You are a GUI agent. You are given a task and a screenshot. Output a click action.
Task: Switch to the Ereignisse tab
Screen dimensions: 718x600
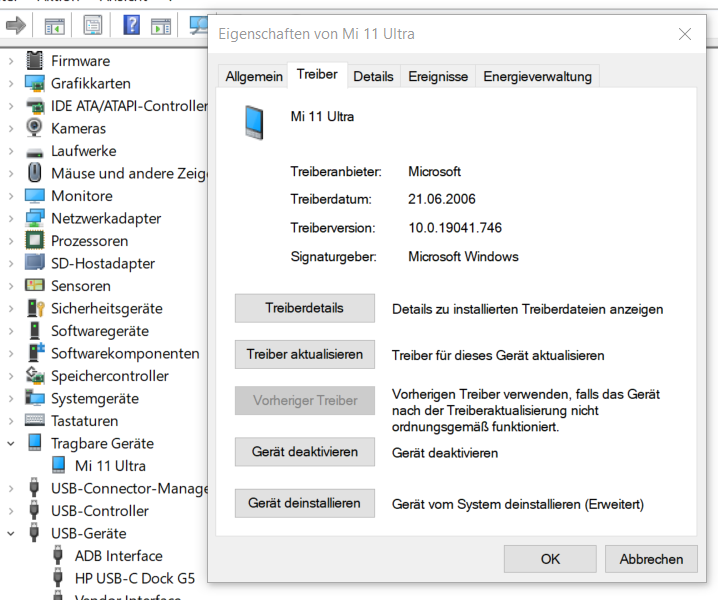(438, 76)
